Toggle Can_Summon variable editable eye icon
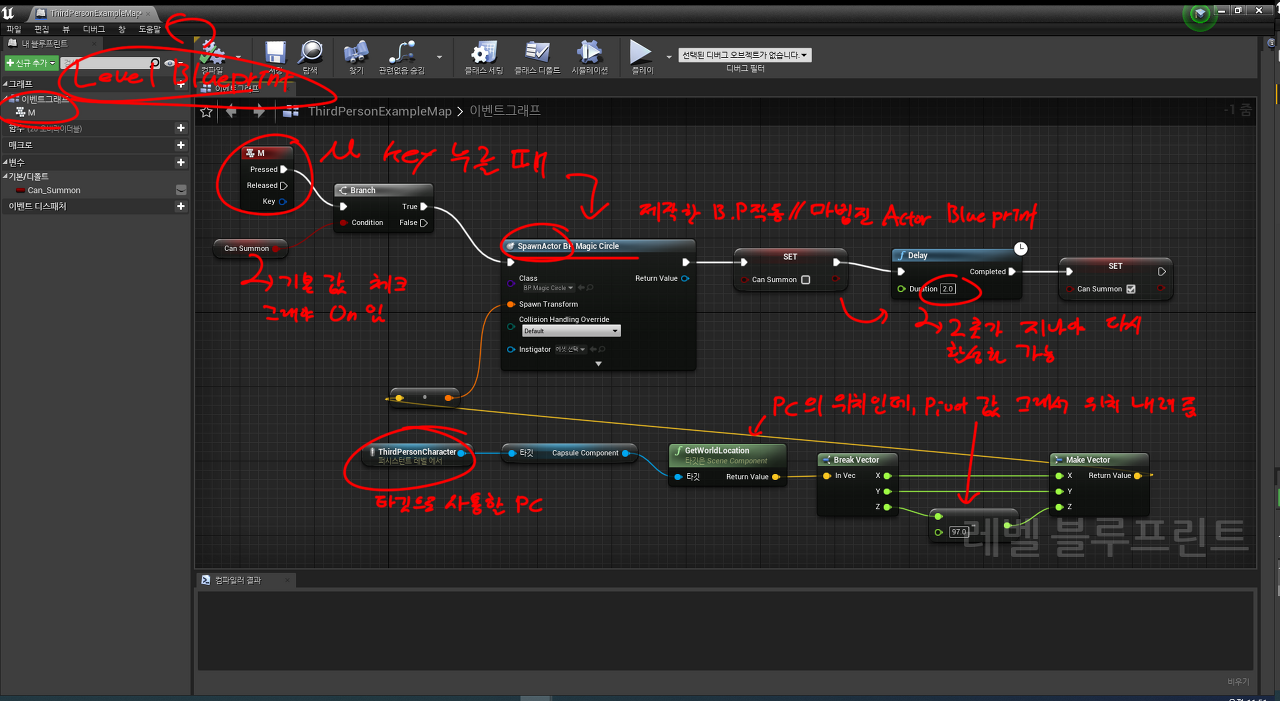 point(181,190)
